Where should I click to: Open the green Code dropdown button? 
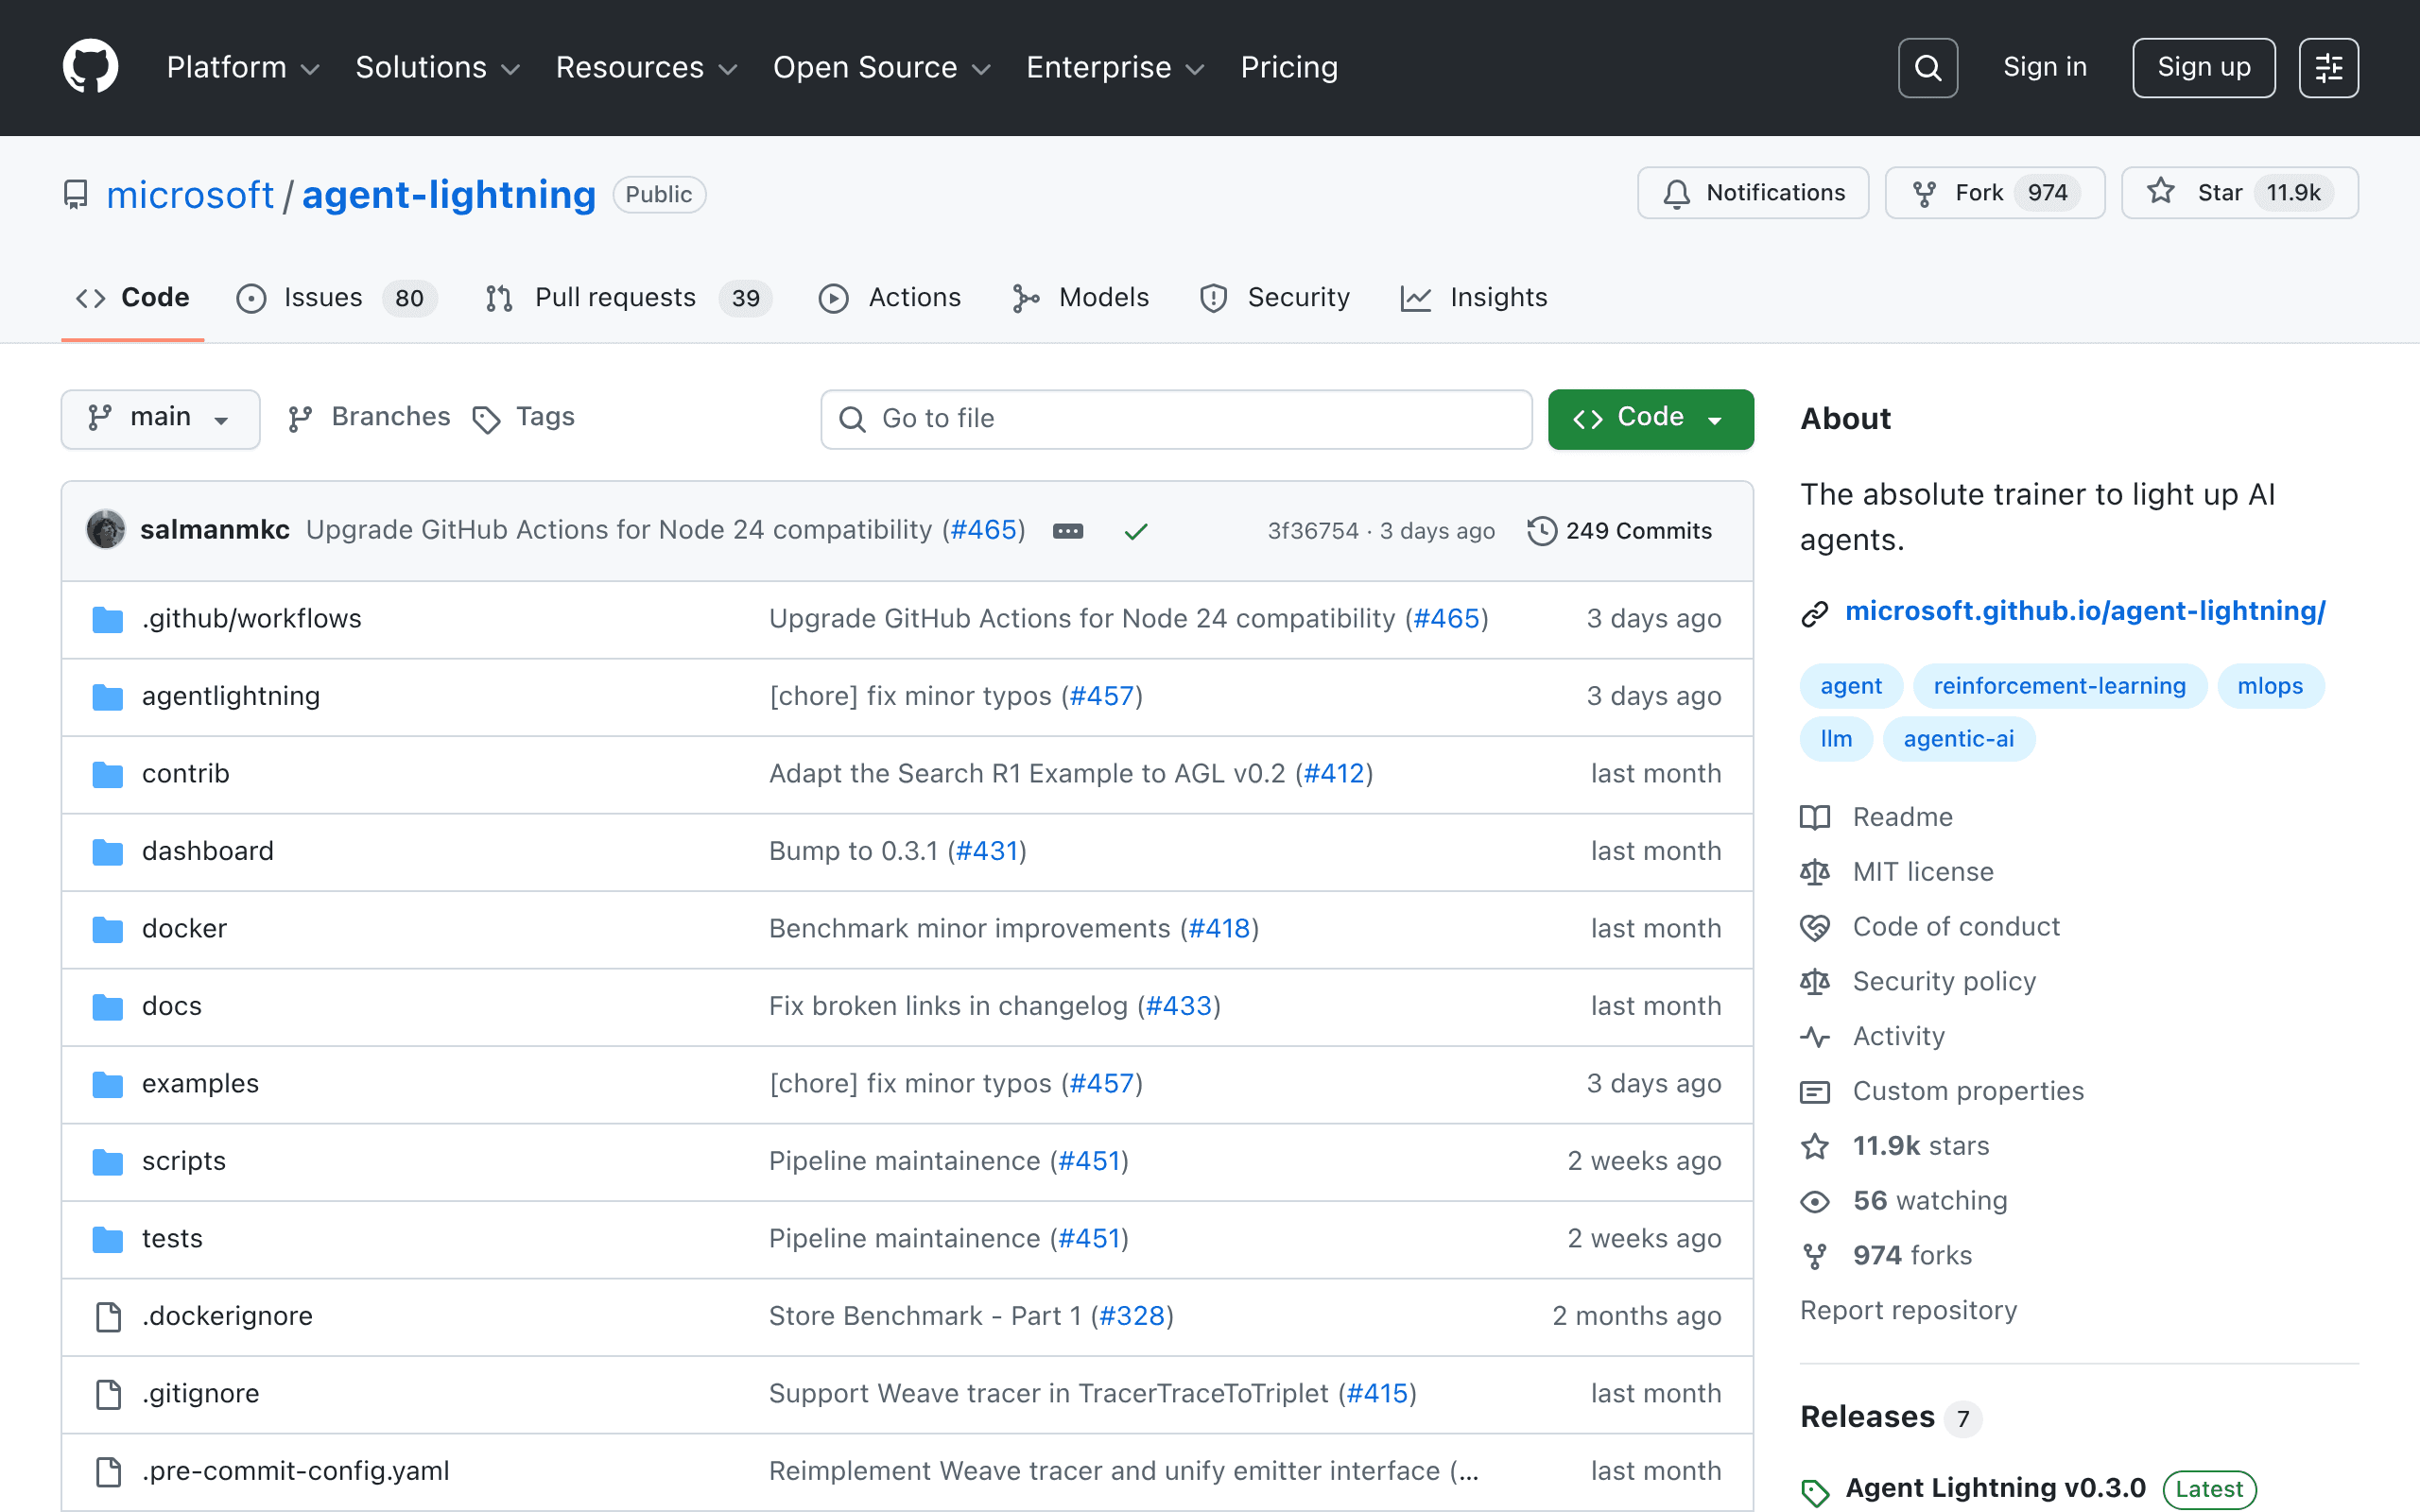1650,418
